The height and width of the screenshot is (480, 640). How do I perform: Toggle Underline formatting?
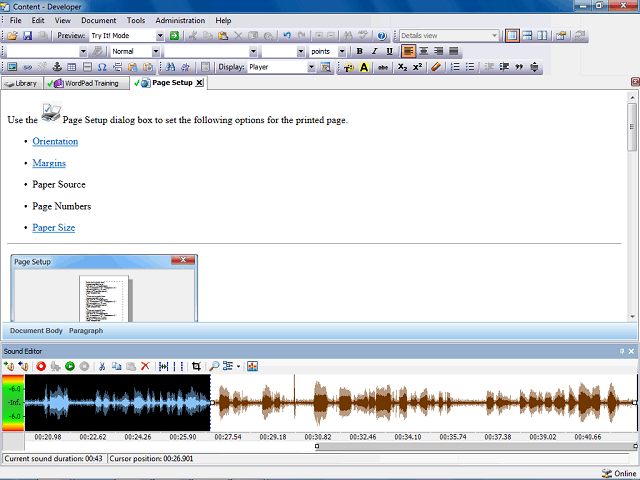(389, 51)
